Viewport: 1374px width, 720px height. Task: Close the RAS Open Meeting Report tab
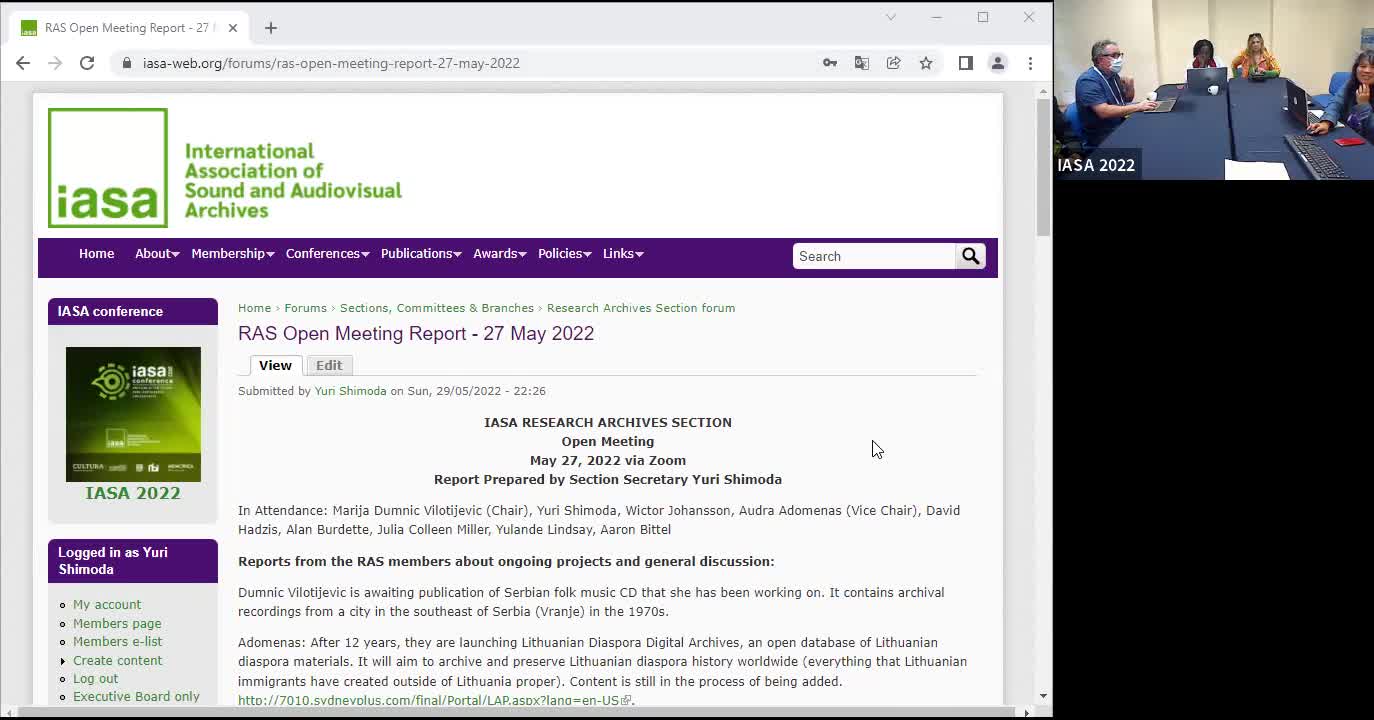[233, 28]
